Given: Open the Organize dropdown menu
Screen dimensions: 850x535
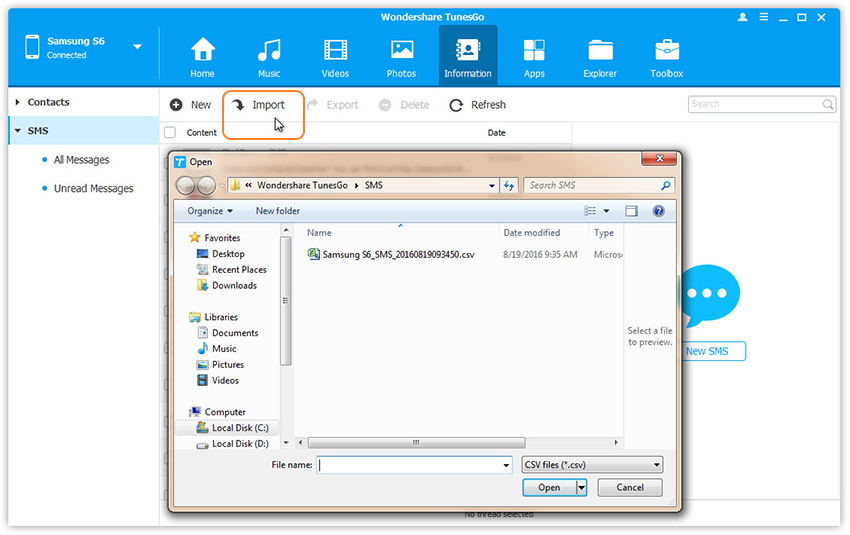Looking at the screenshot, I should [x=210, y=211].
